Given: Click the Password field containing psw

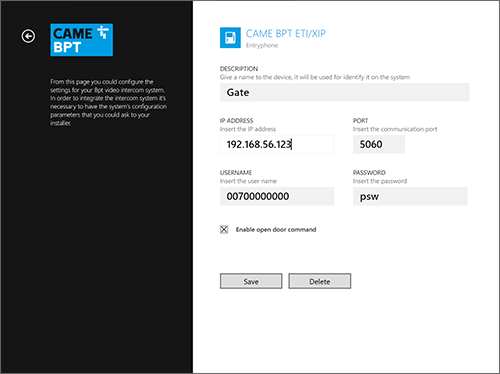Looking at the screenshot, I should 410,196.
